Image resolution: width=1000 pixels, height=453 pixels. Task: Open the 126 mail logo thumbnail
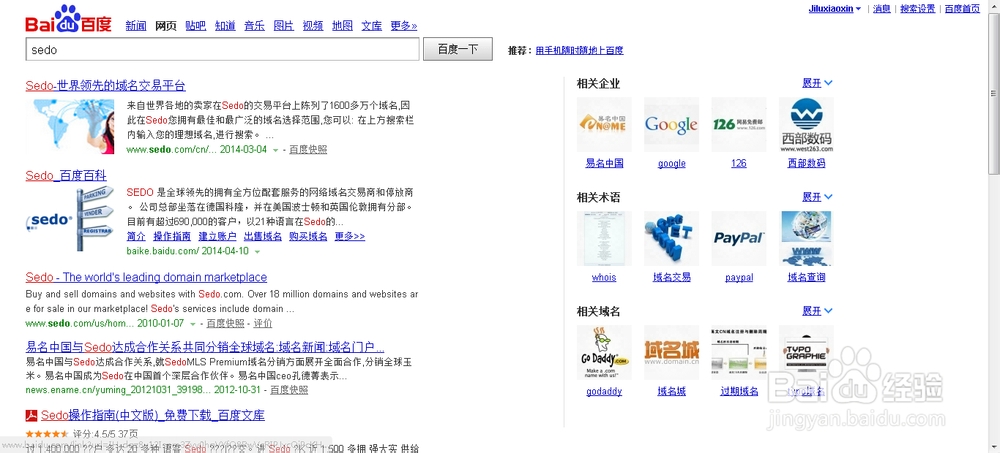tap(739, 124)
